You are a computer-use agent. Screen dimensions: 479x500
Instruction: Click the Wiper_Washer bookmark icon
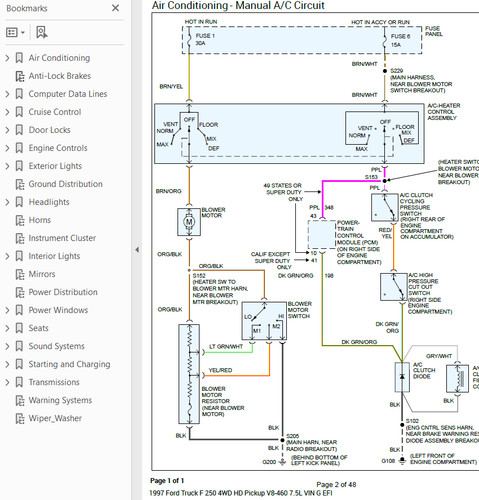(x=20, y=418)
